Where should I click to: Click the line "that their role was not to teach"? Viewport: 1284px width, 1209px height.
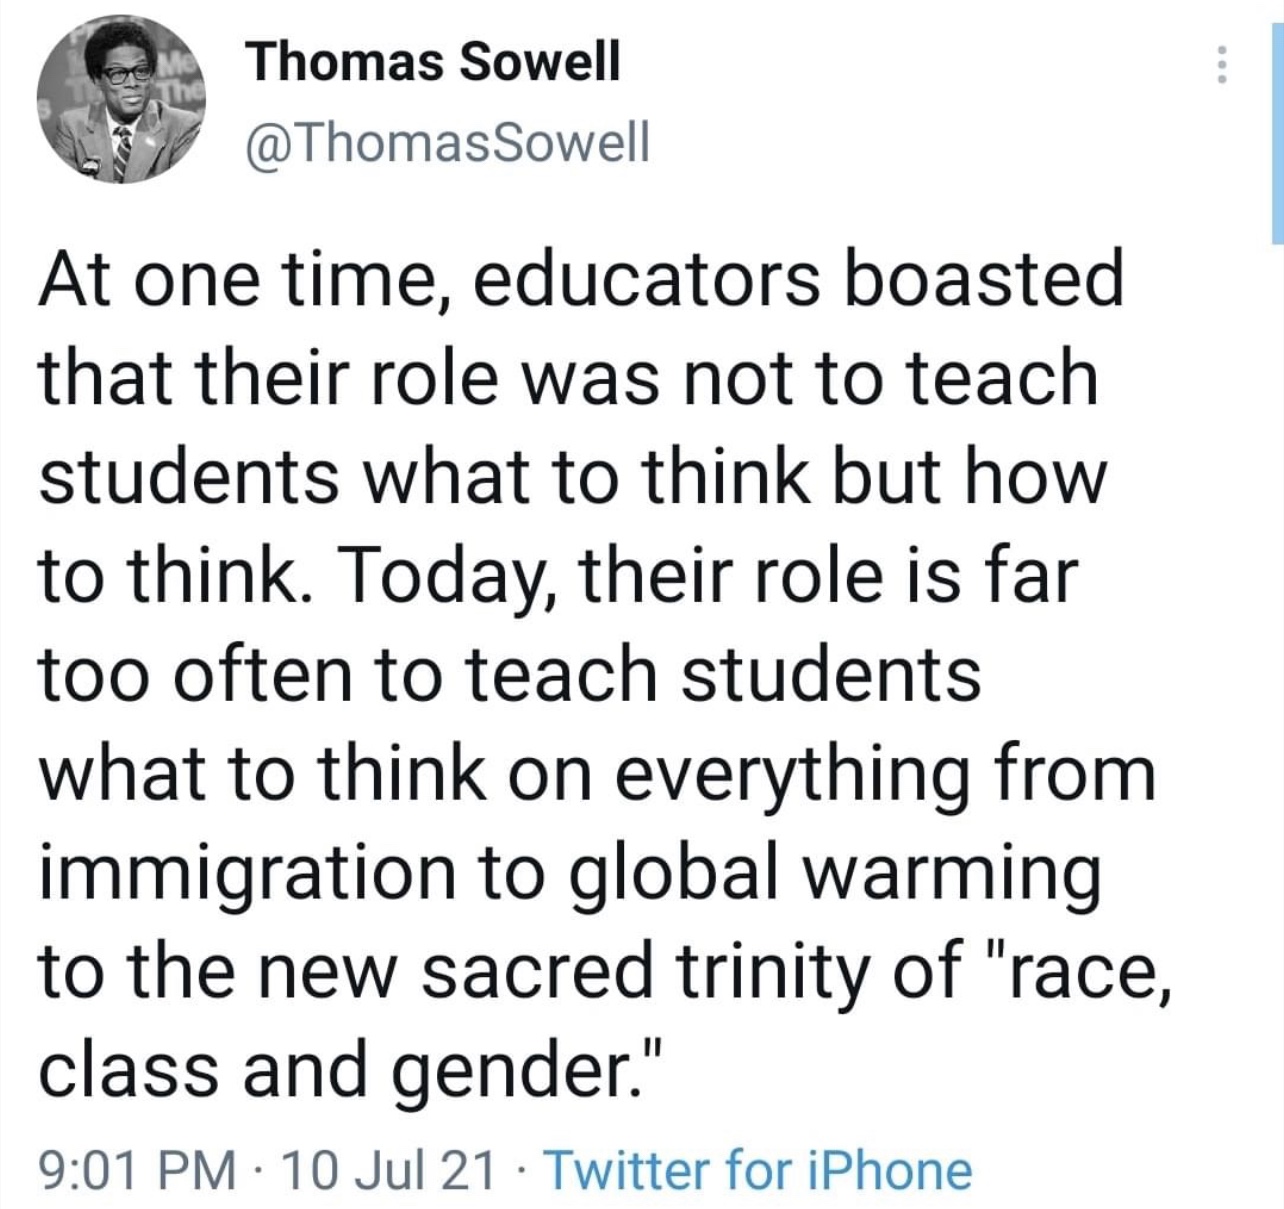pos(568,378)
